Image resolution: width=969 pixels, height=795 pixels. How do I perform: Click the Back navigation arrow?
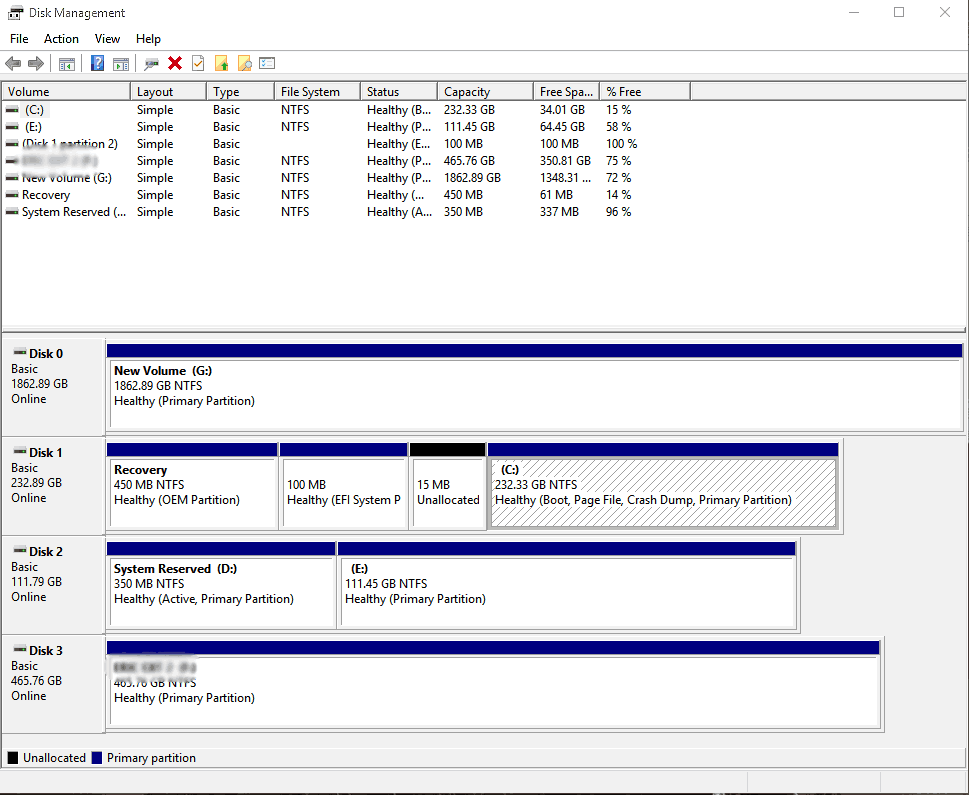click(x=13, y=63)
